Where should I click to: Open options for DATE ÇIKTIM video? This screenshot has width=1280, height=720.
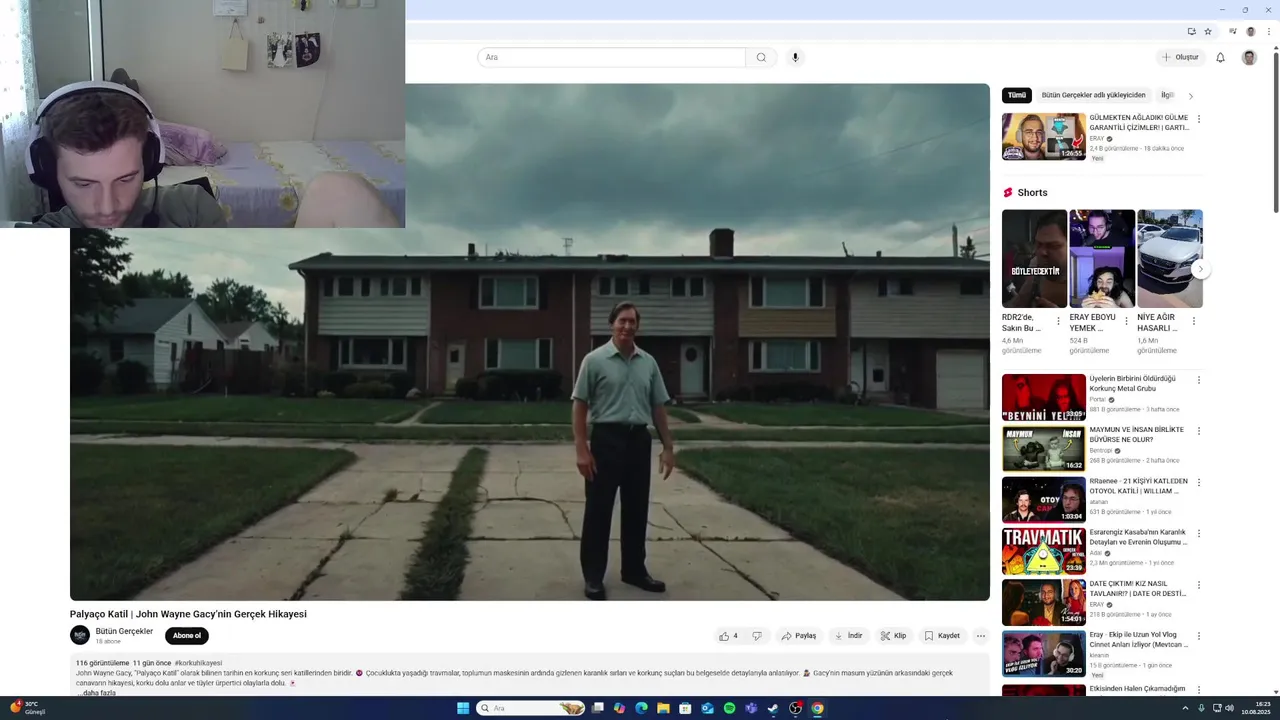click(x=1199, y=585)
